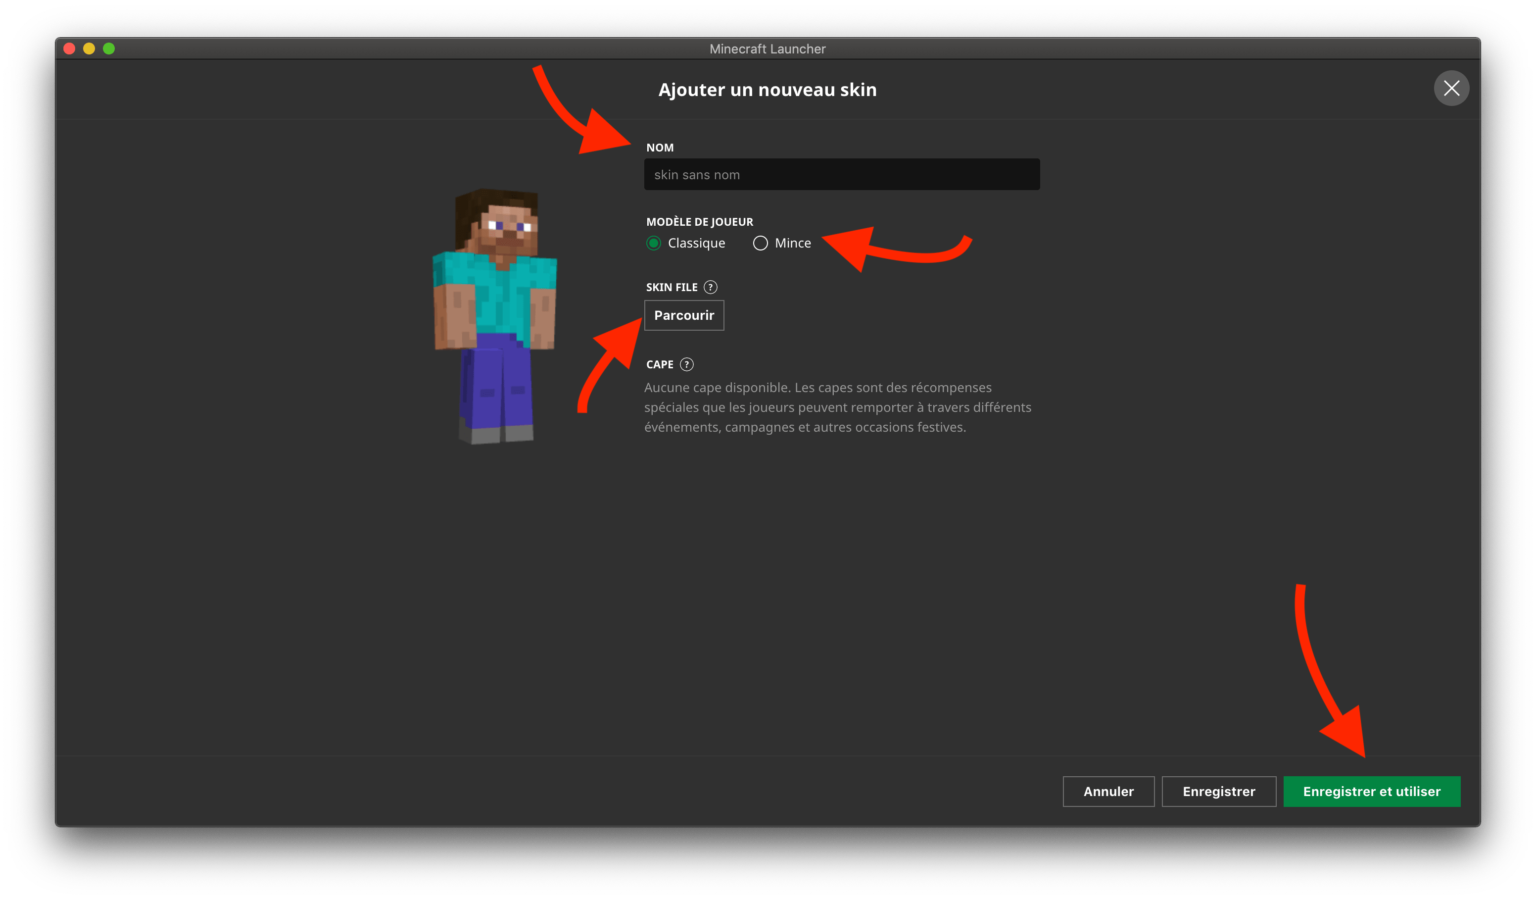Click Parcourir to browse for a skin
Viewport: 1536px width, 900px height.
click(x=684, y=315)
